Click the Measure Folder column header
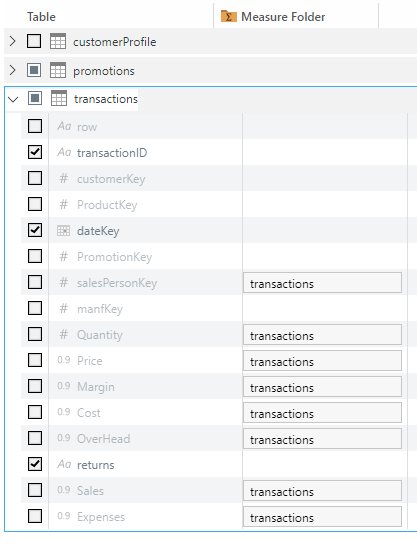Image resolution: width=417 pixels, height=544 pixels. [x=283, y=17]
